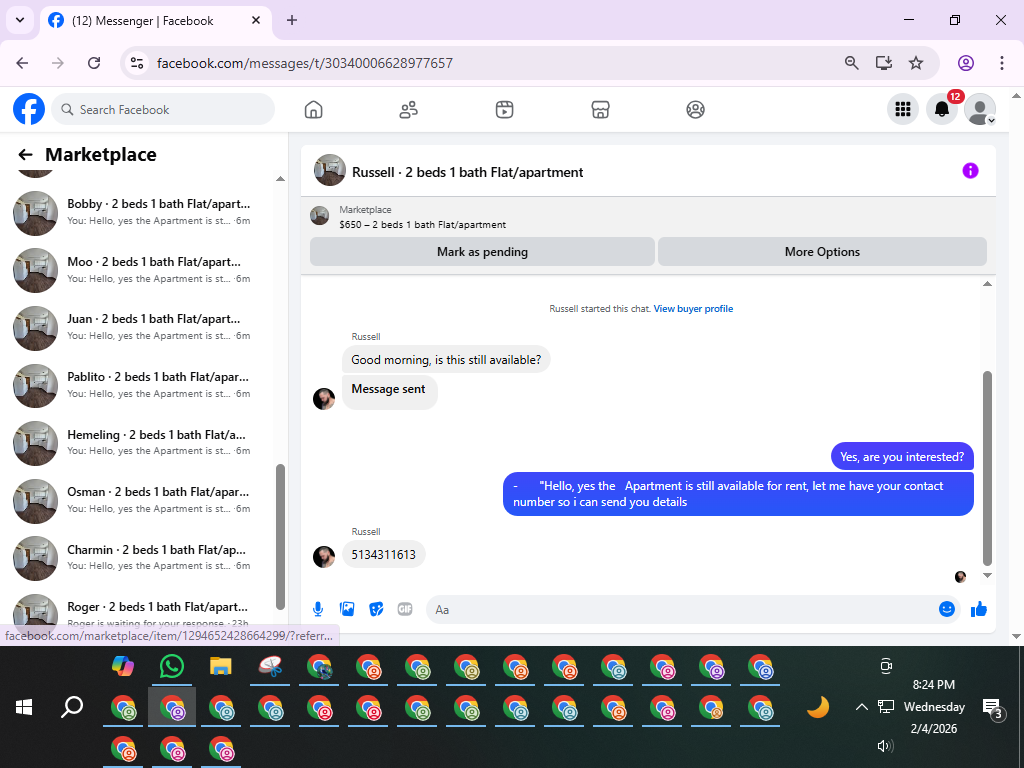This screenshot has height=768, width=1024.
Task: Open Pablito's conversation
Action: click(140, 385)
